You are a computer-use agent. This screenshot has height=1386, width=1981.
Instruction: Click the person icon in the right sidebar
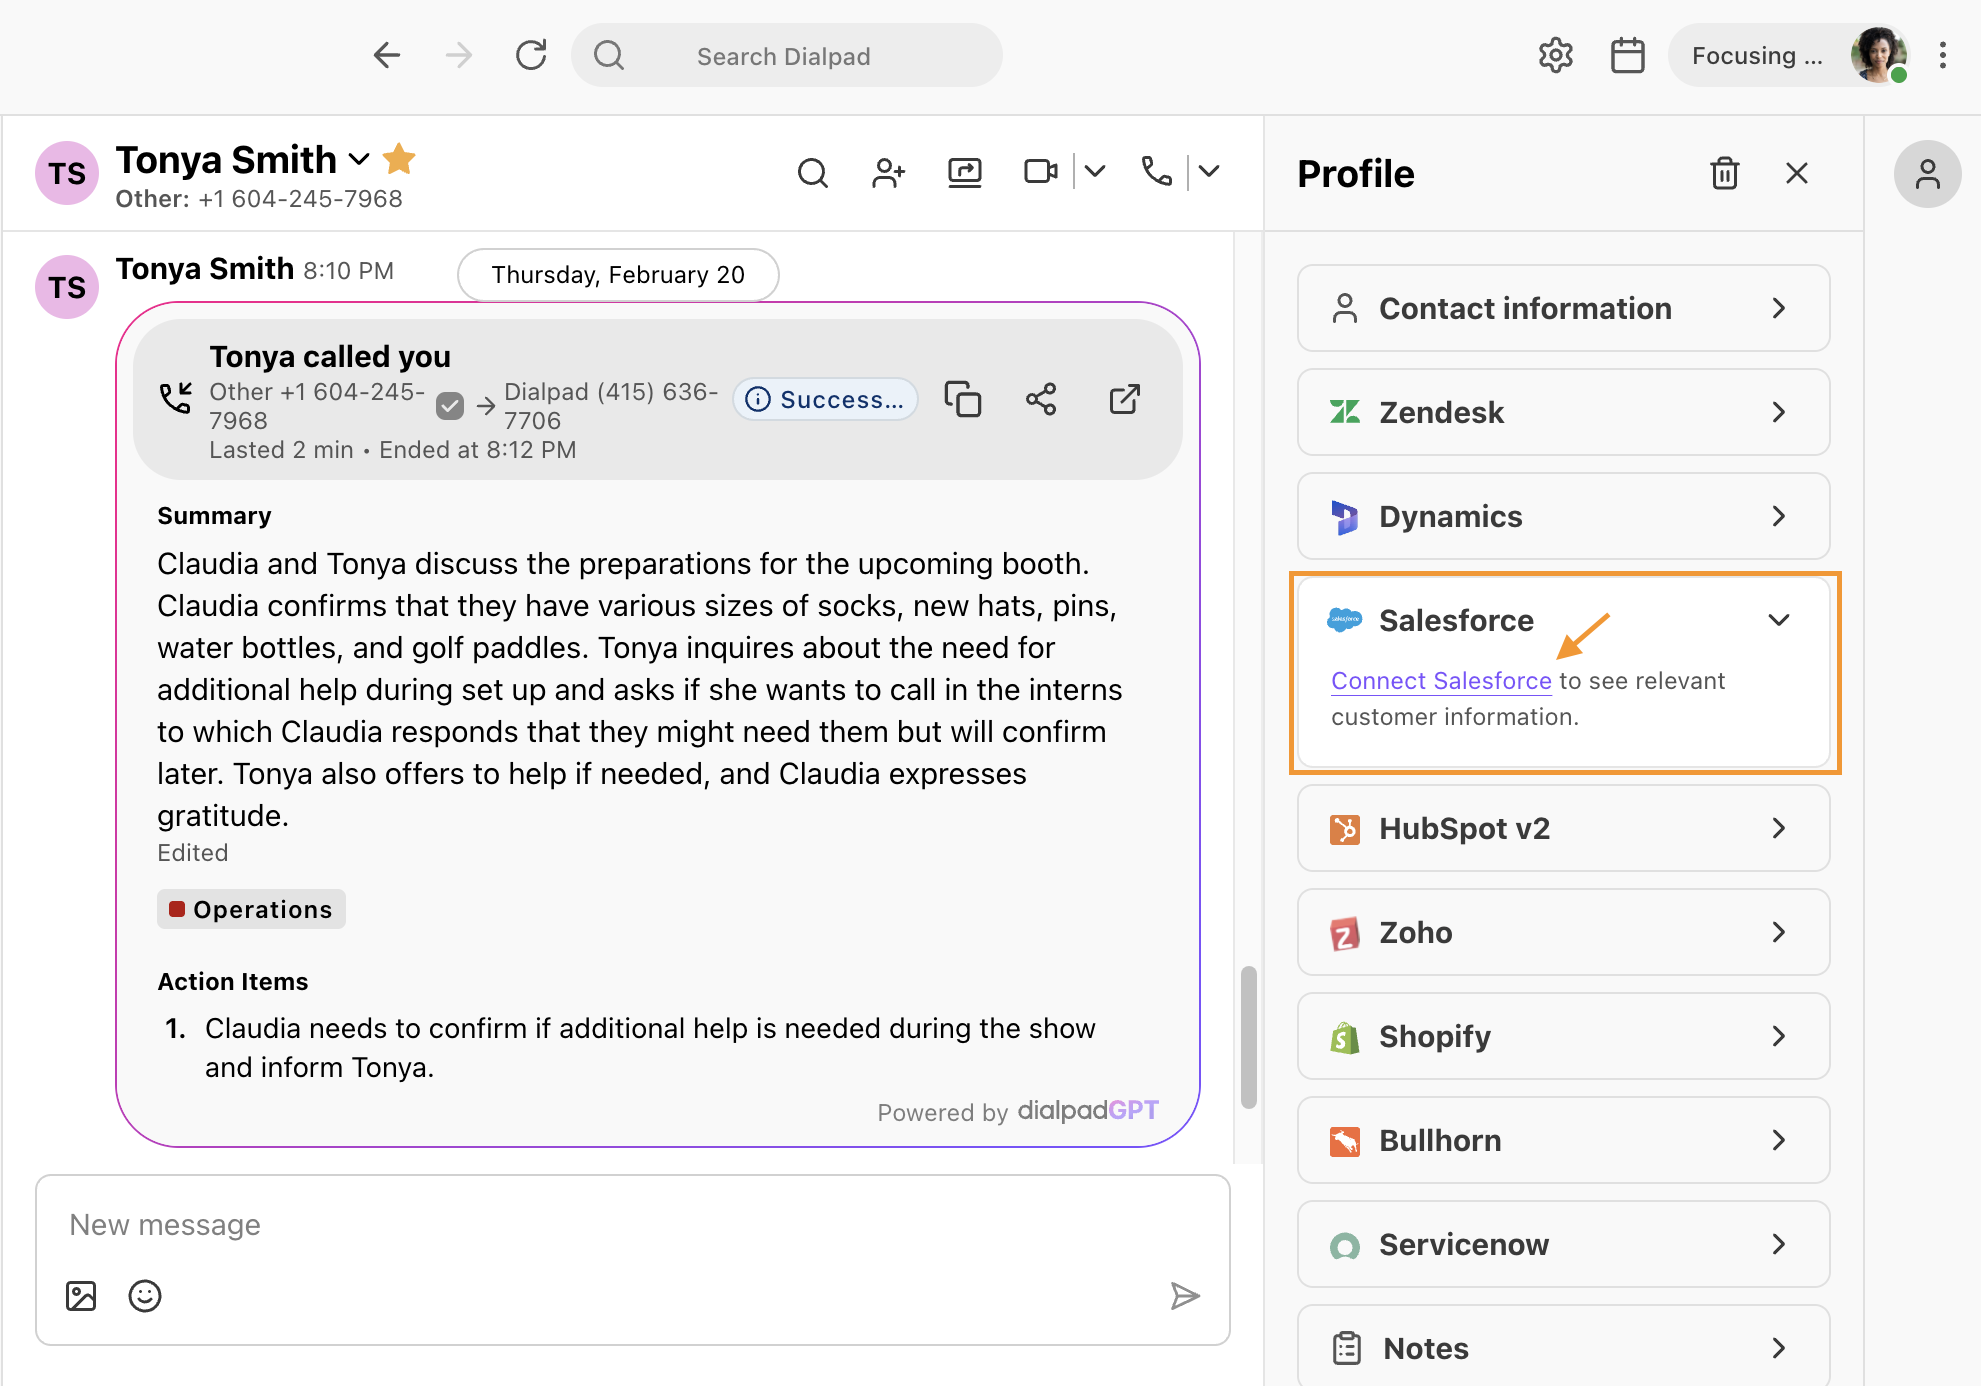(1927, 174)
